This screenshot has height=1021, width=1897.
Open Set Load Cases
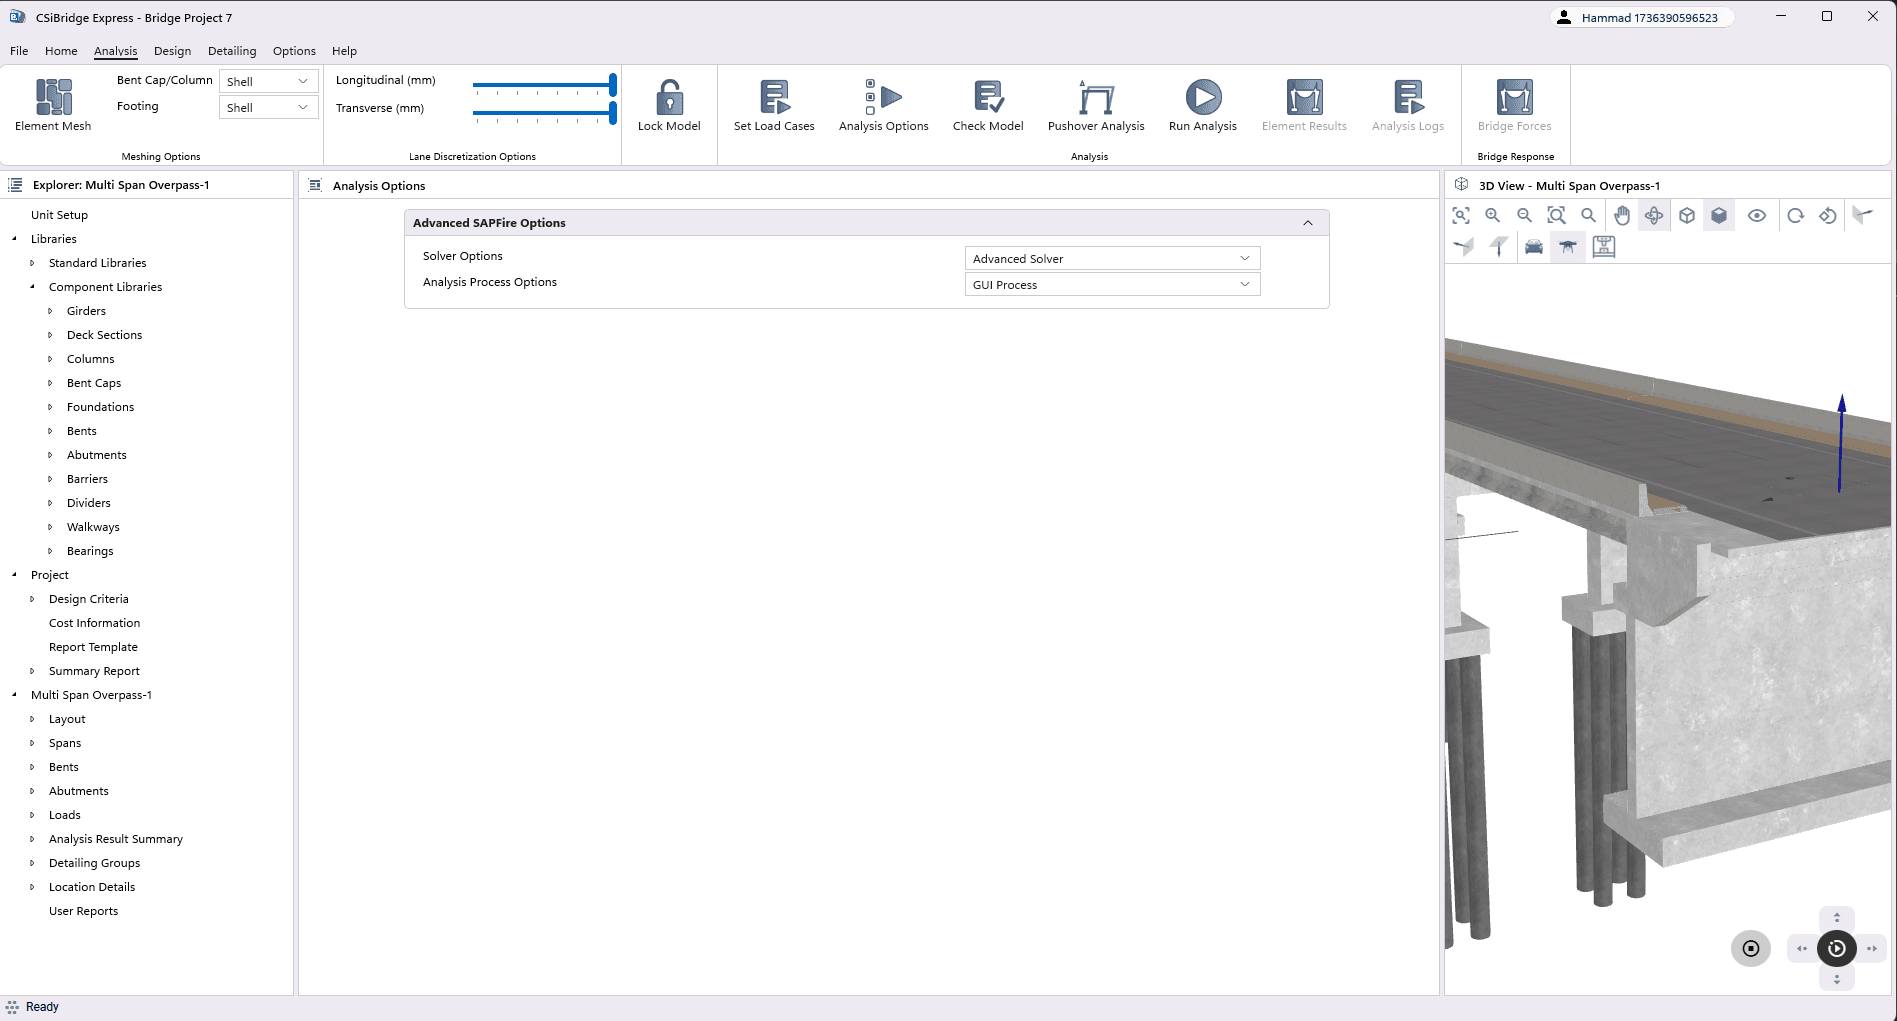tap(773, 104)
